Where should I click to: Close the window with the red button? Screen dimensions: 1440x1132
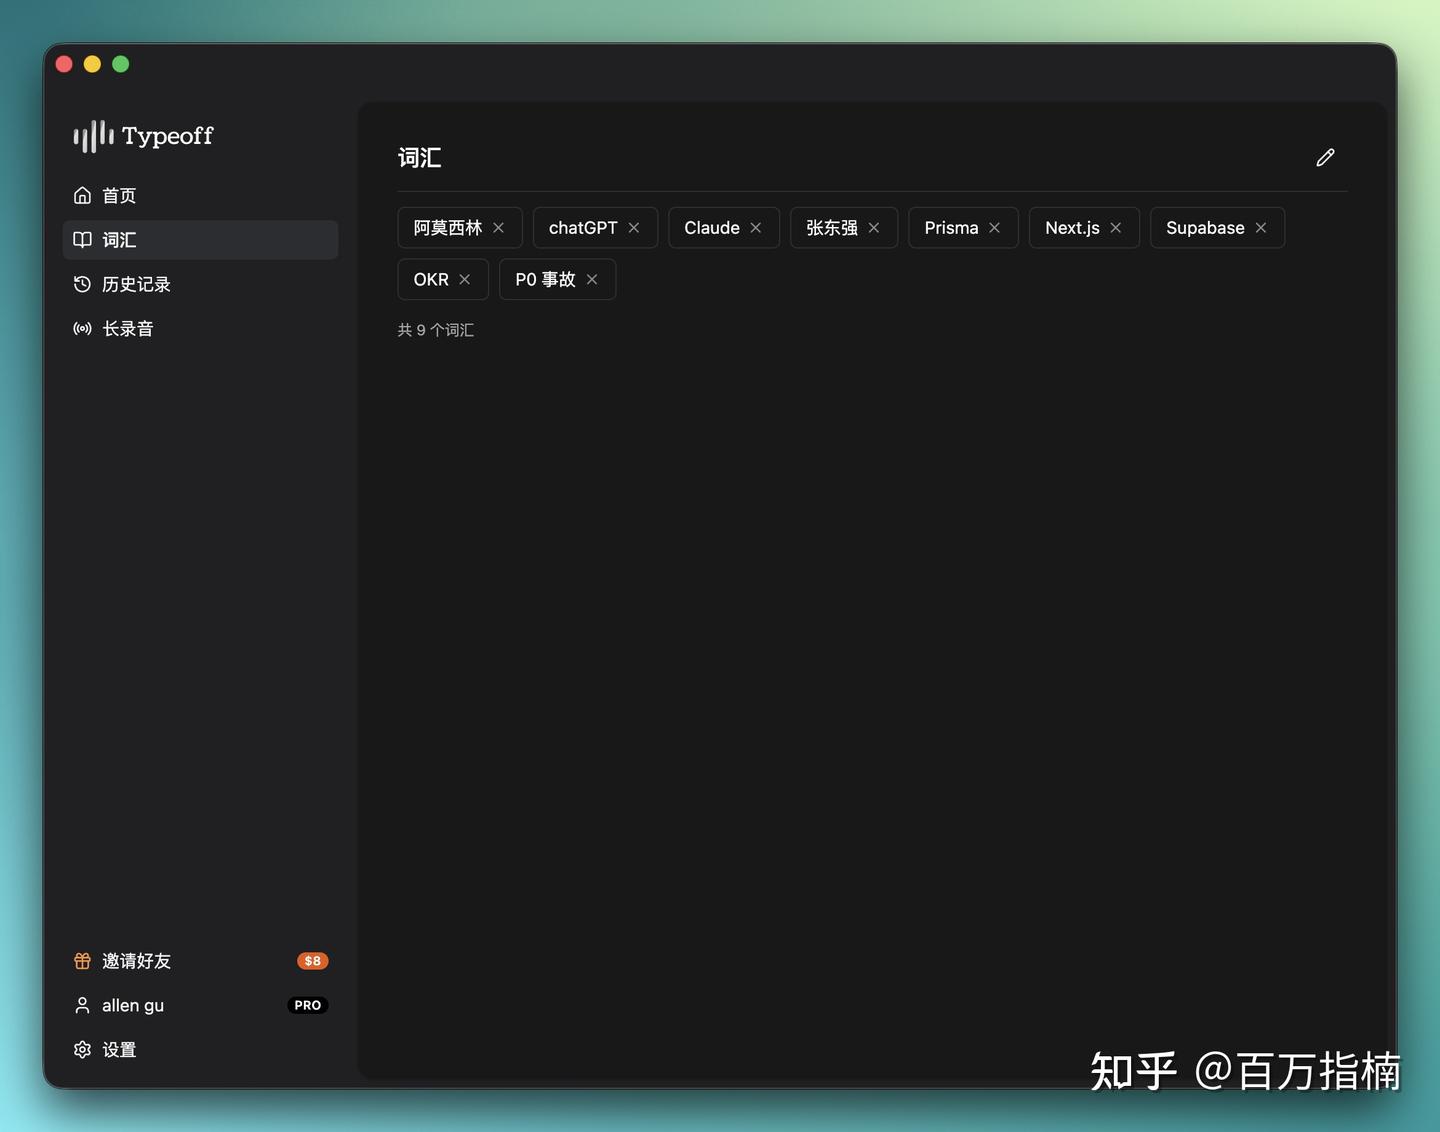coord(64,64)
